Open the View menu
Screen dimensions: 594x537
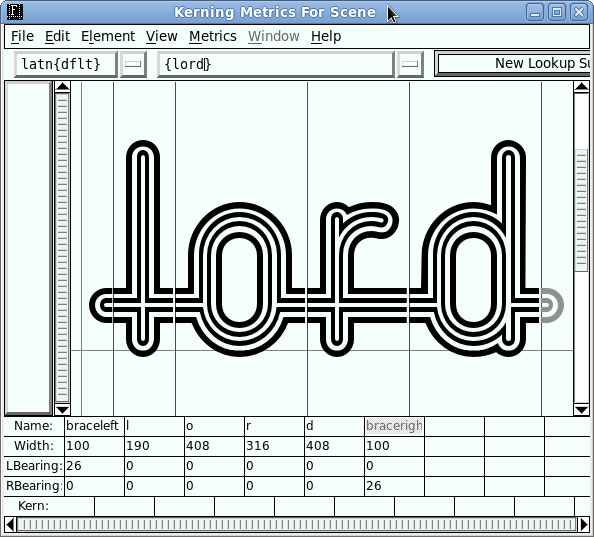pos(162,36)
